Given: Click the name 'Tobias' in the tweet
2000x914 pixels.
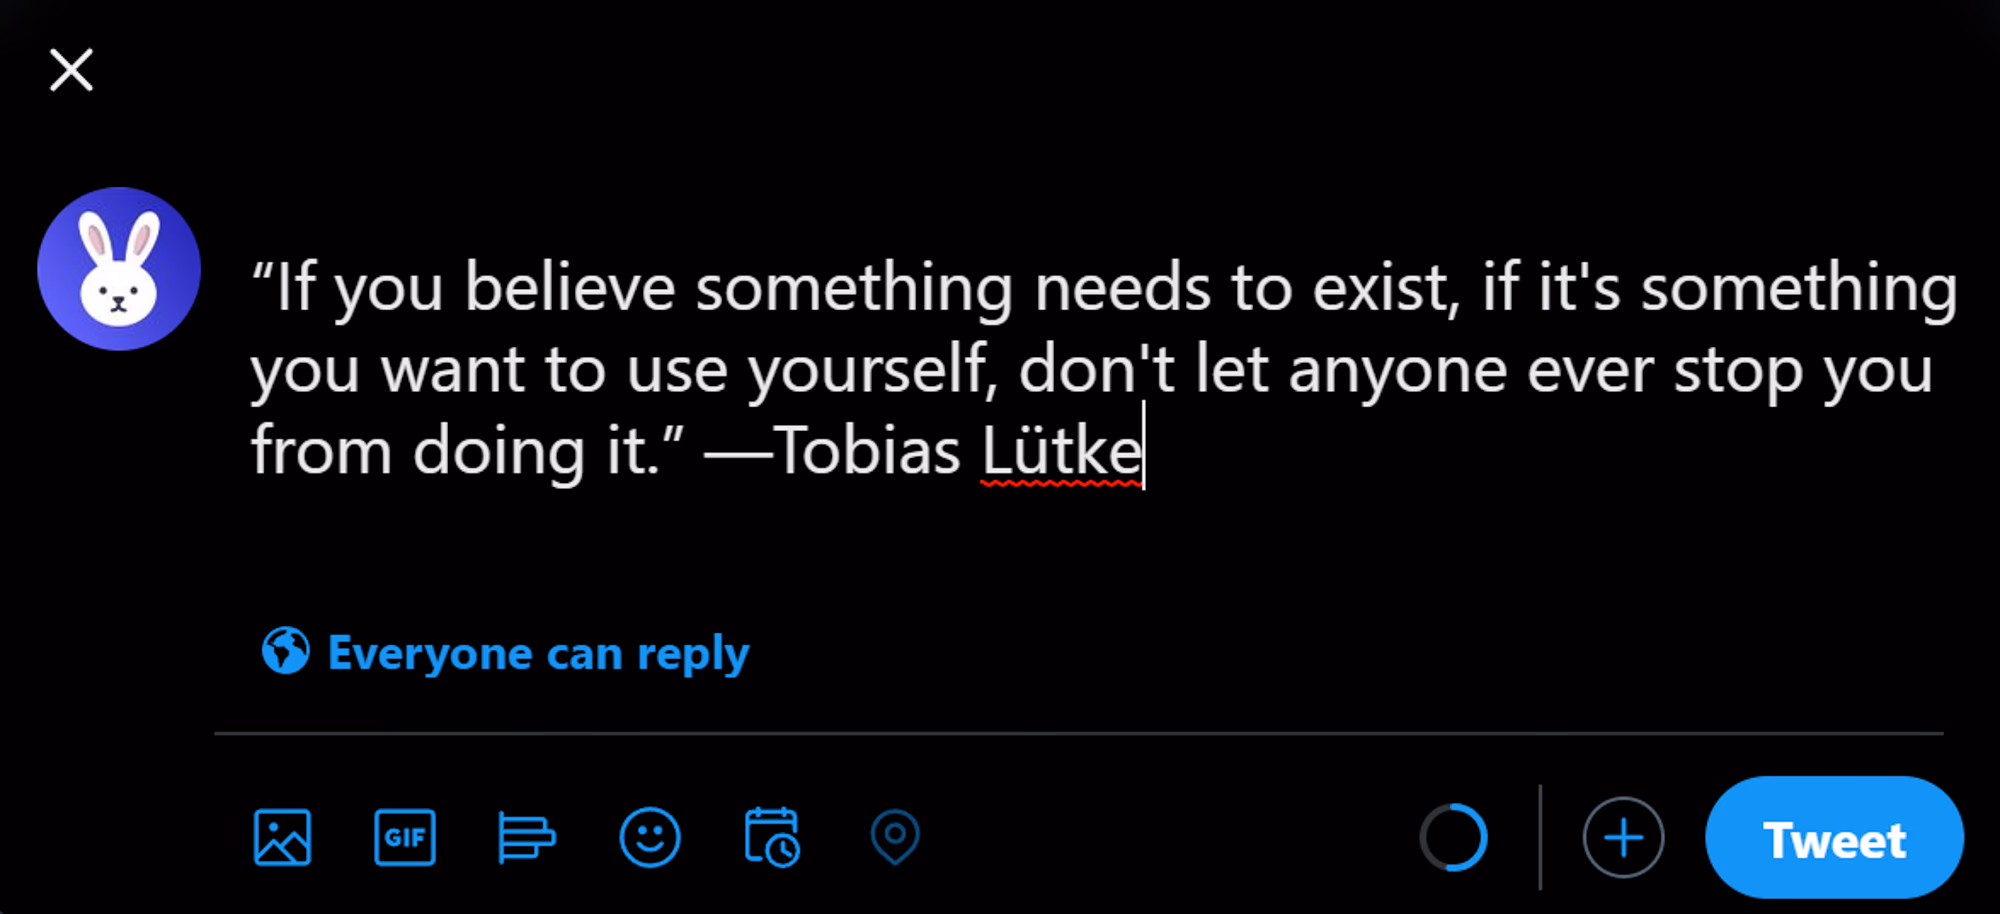Looking at the screenshot, I should [868, 452].
